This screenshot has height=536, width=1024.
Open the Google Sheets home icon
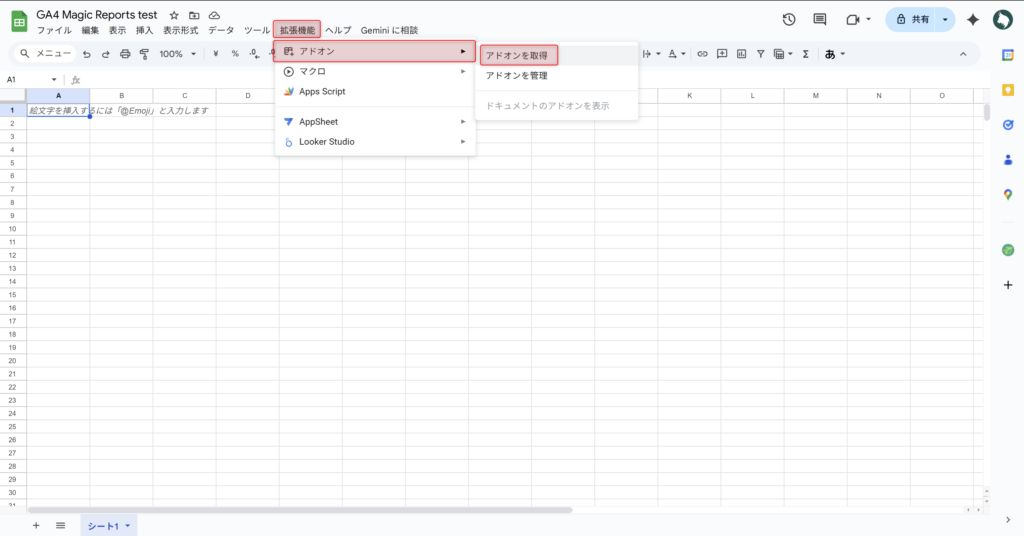click(x=20, y=22)
